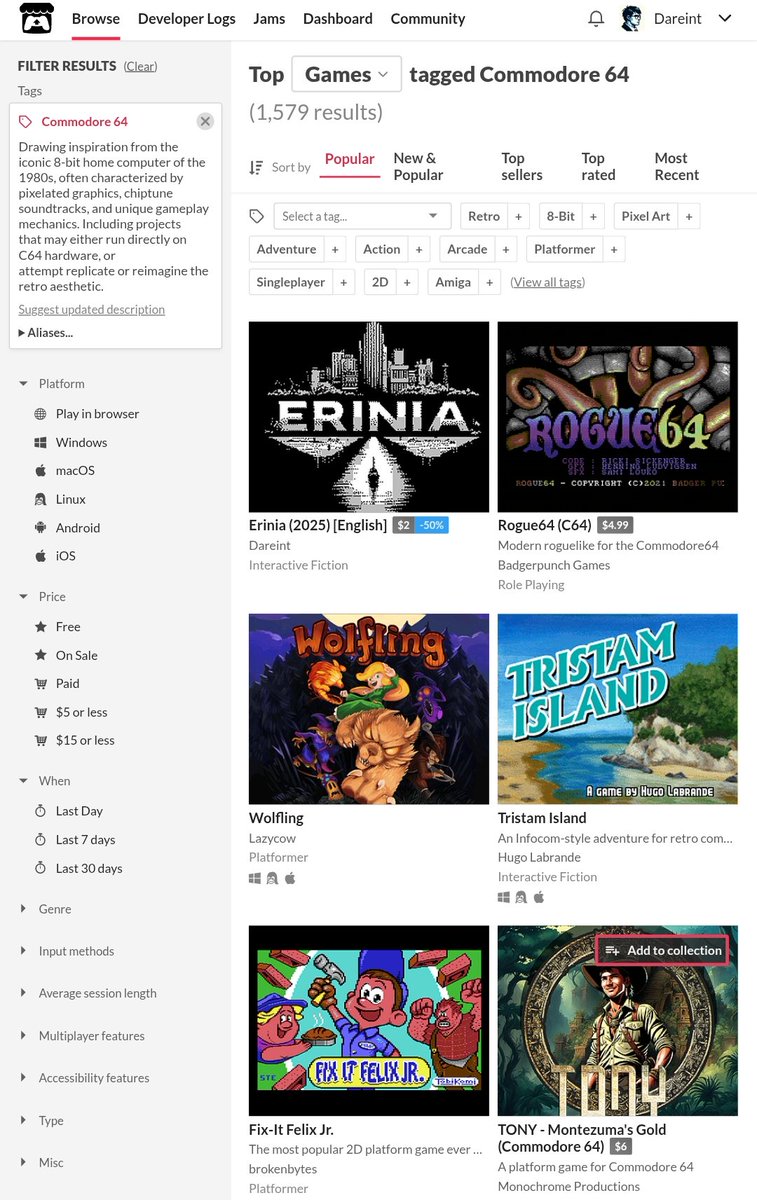Sort by Most Recent
757x1200 pixels.
click(677, 166)
